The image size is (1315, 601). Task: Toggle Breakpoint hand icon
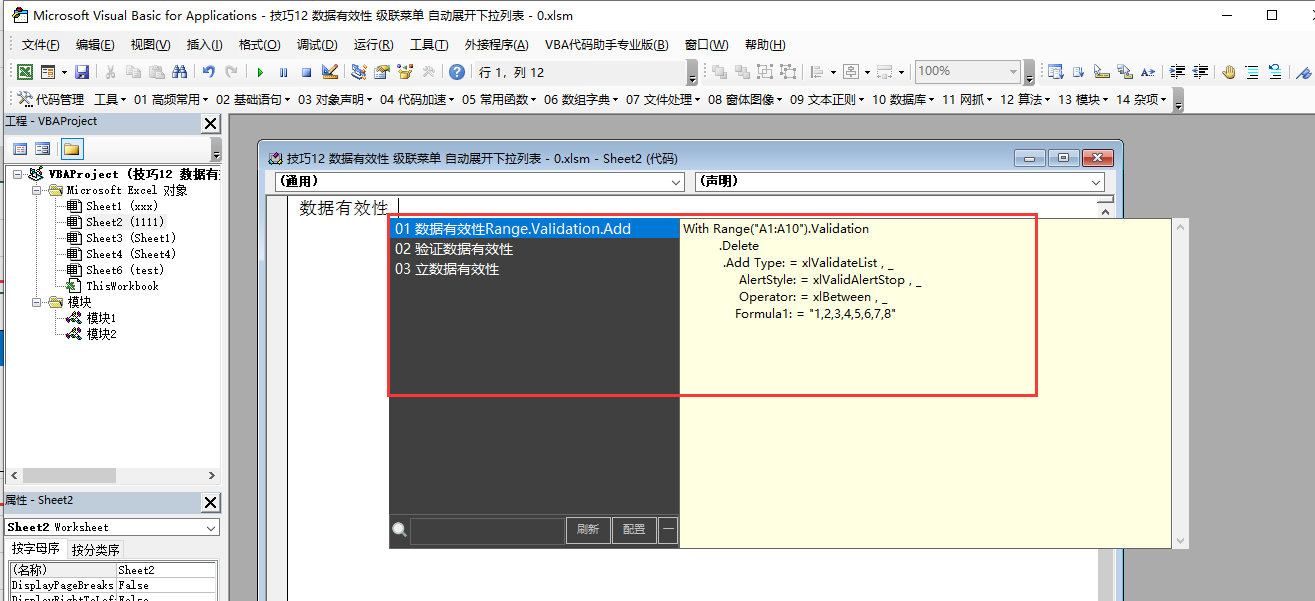point(1228,72)
